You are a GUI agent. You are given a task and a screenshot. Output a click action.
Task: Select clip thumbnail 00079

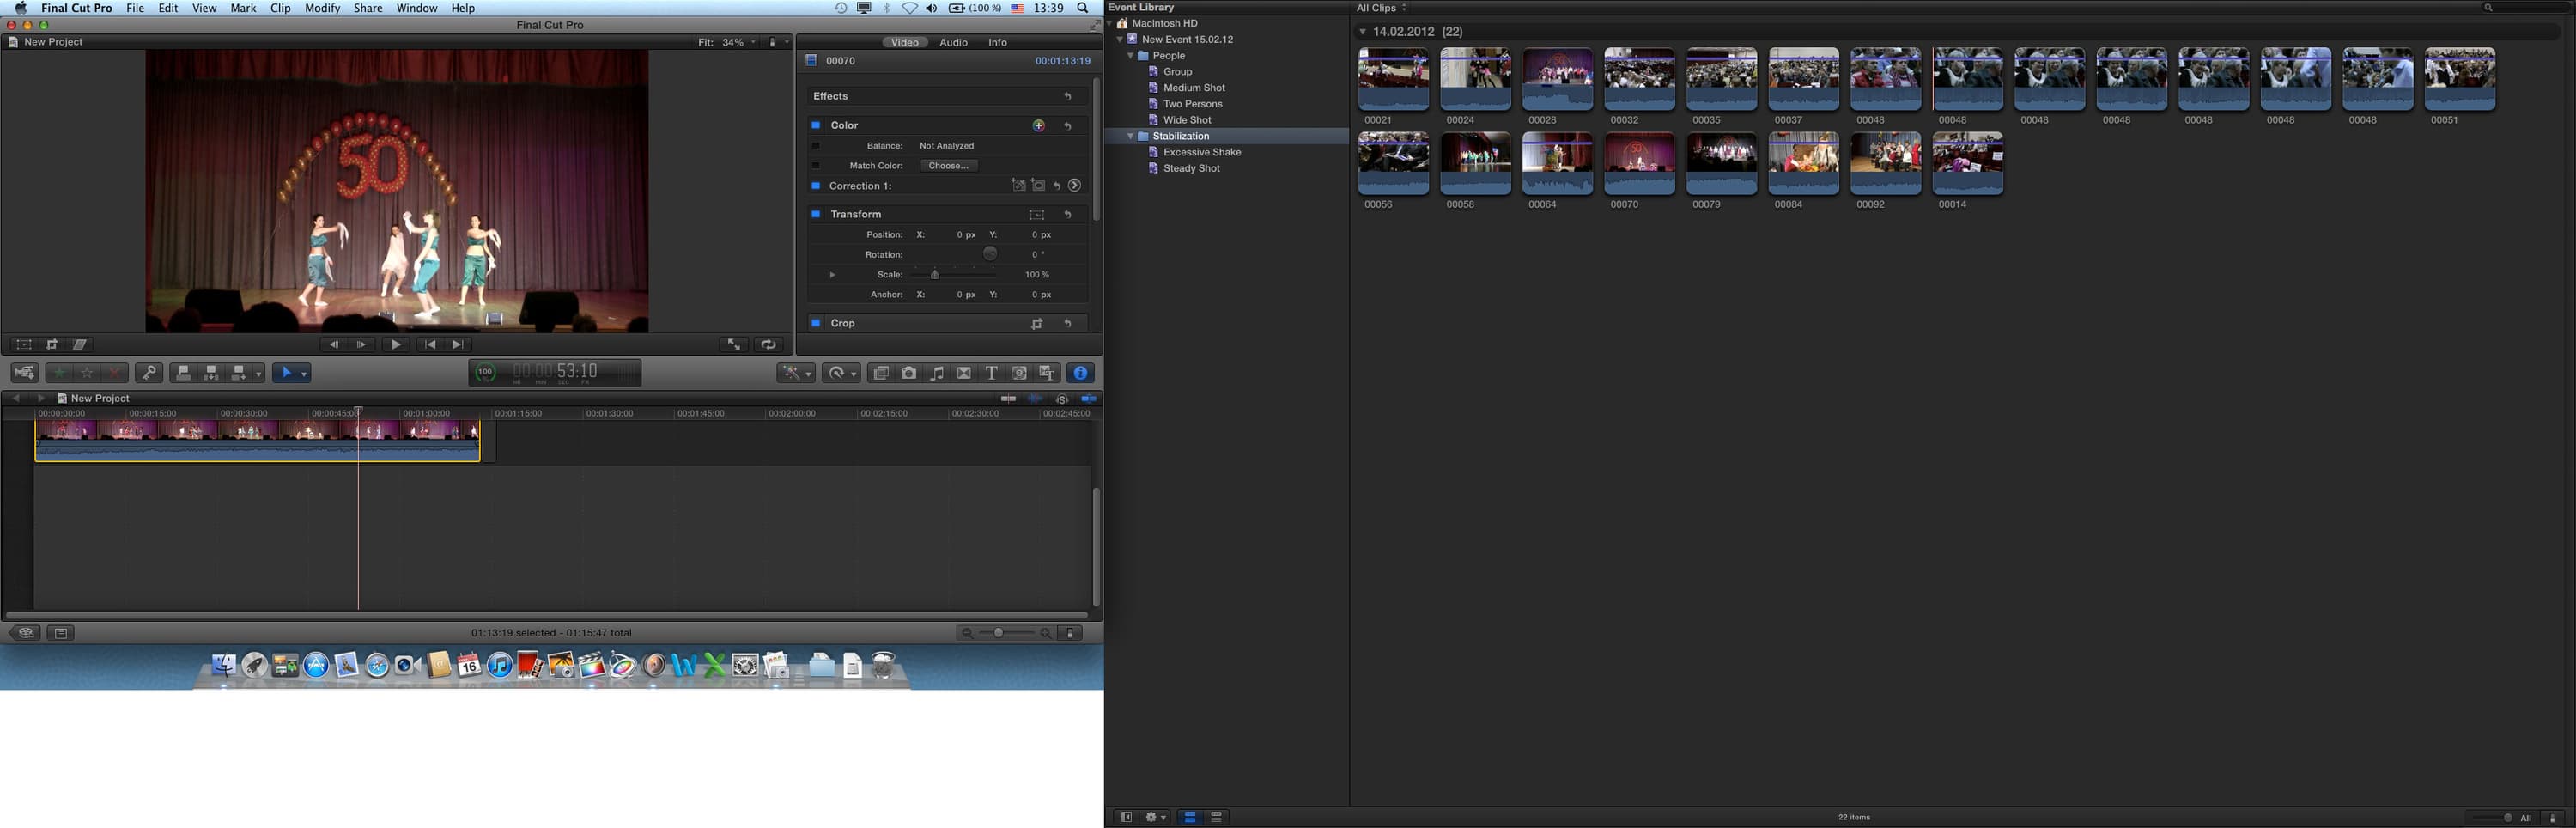[1721, 163]
